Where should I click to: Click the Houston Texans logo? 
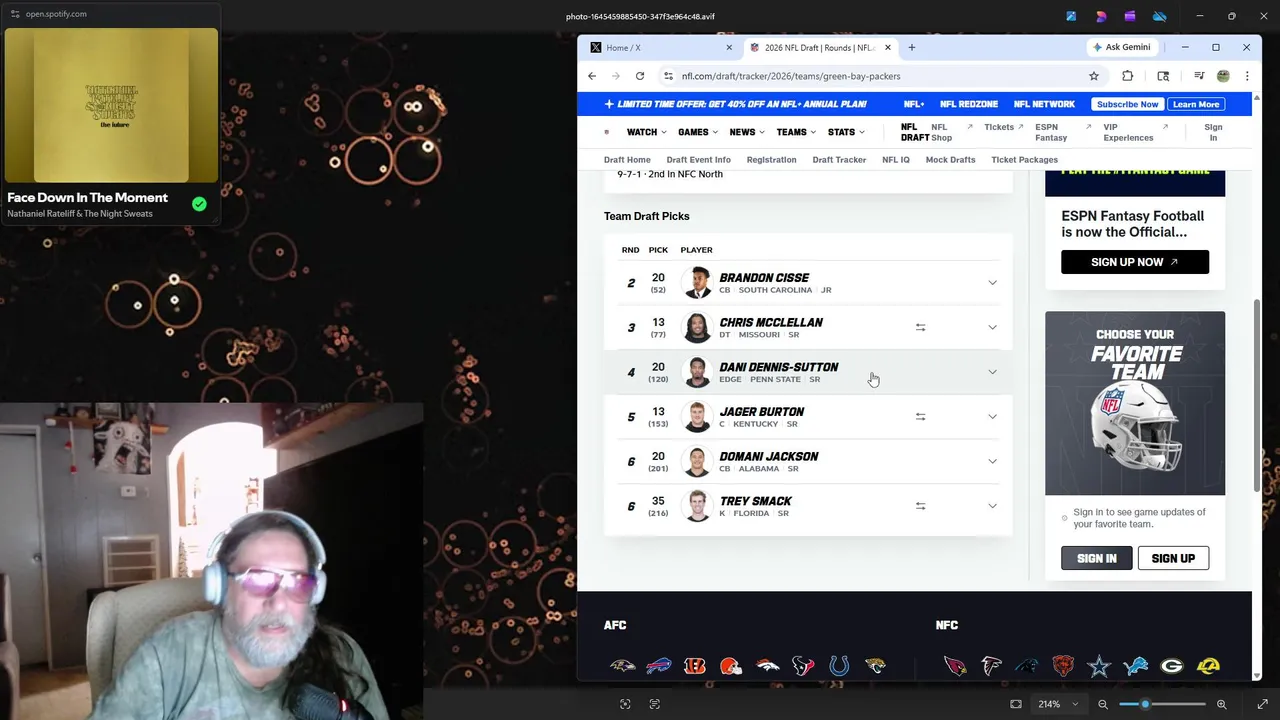(x=803, y=666)
